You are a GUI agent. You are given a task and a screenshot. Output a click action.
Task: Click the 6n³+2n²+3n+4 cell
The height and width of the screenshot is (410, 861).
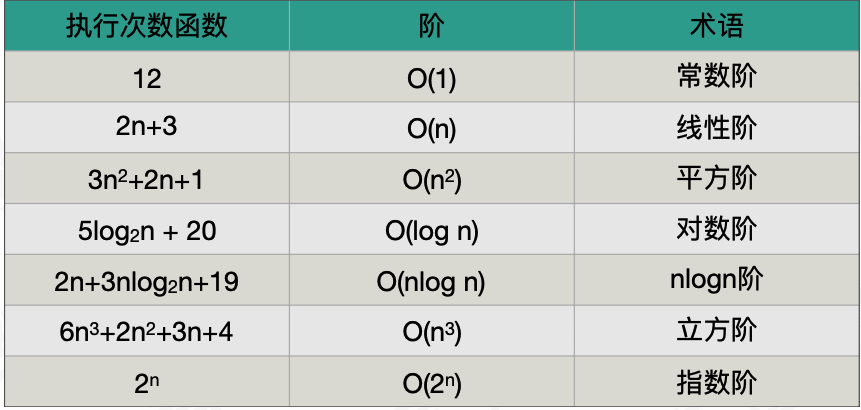click(x=147, y=330)
